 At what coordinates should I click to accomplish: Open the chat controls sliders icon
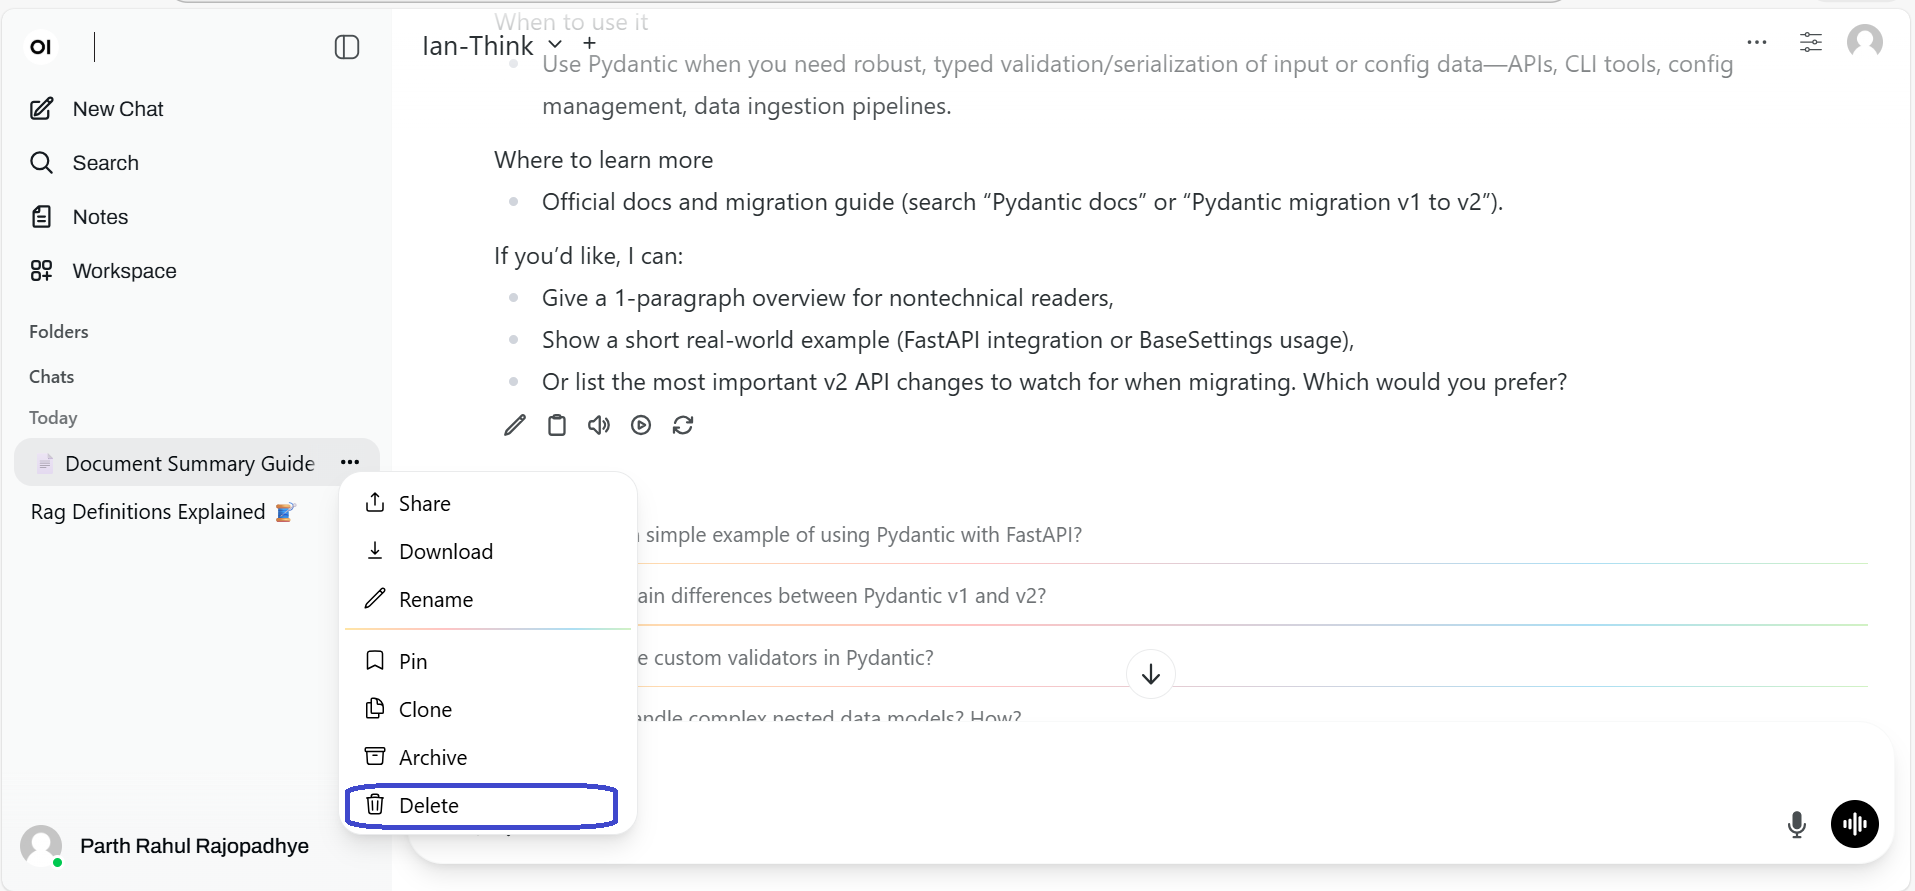[1811, 42]
